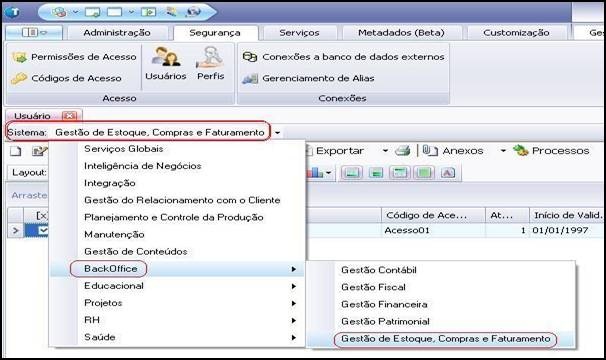606x360 pixels.
Task: Click the edit record pencil icon
Action: click(x=39, y=151)
